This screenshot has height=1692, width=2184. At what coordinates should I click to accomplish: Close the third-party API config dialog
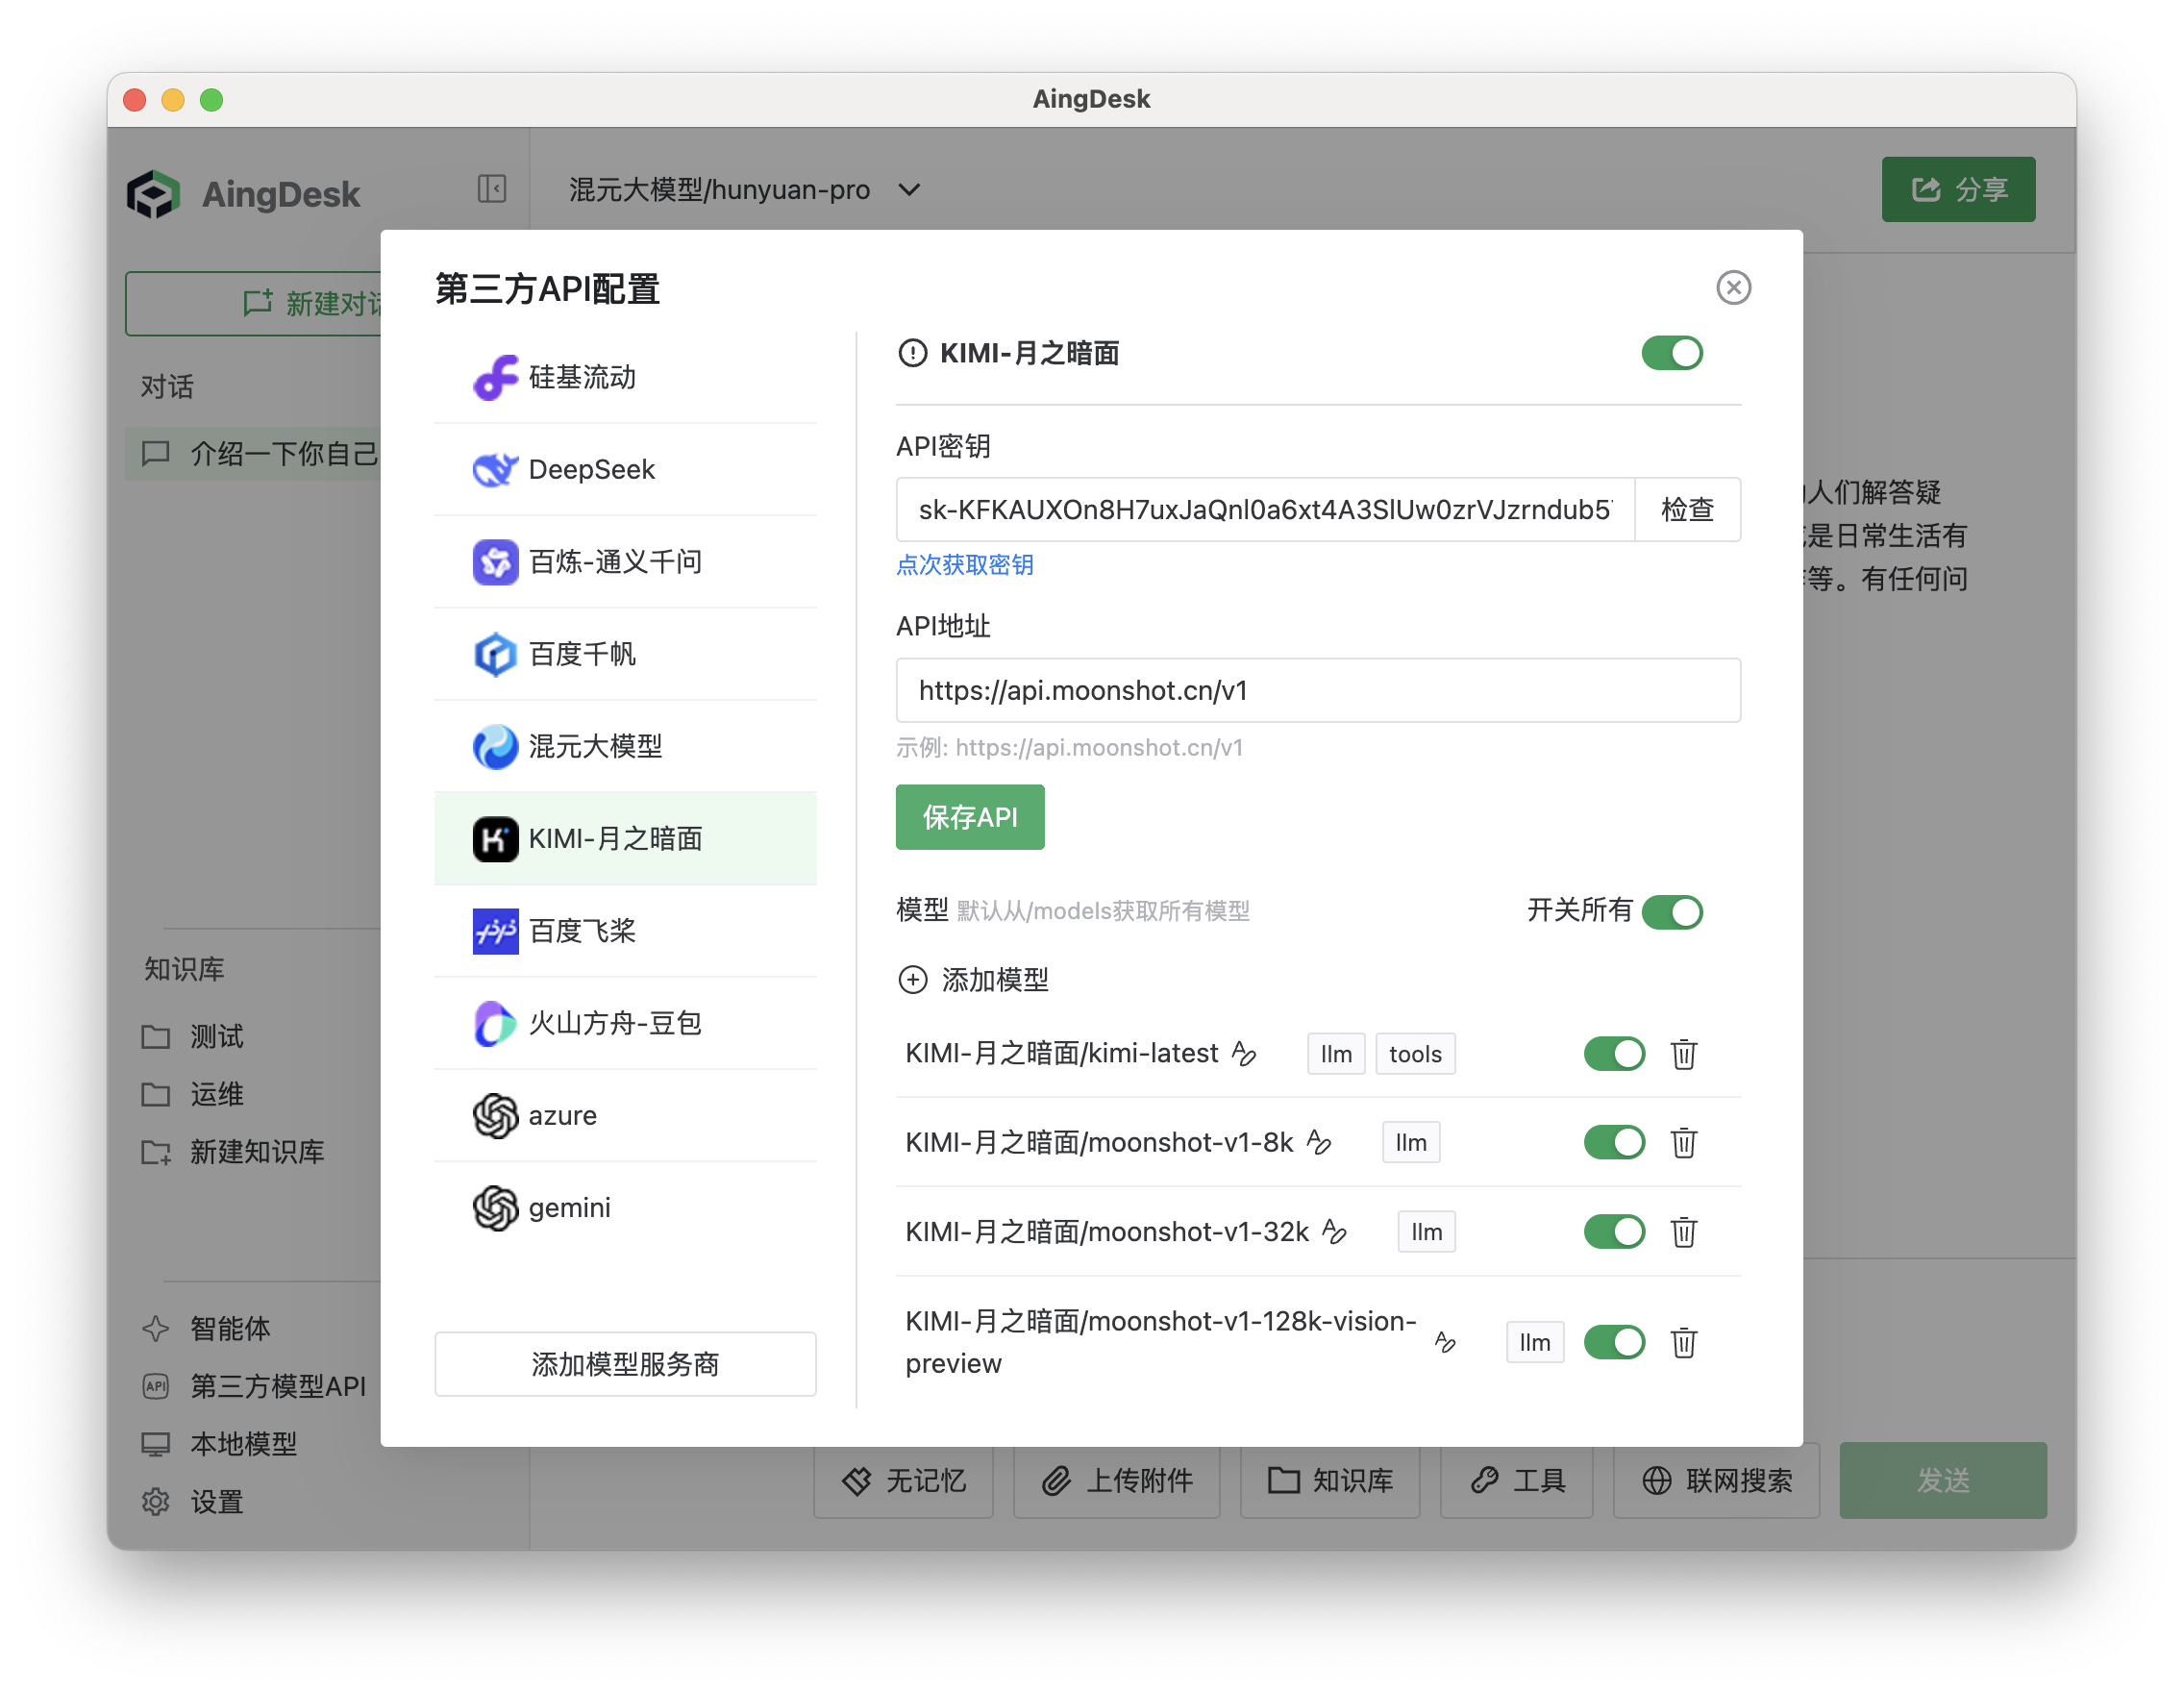coord(1733,288)
